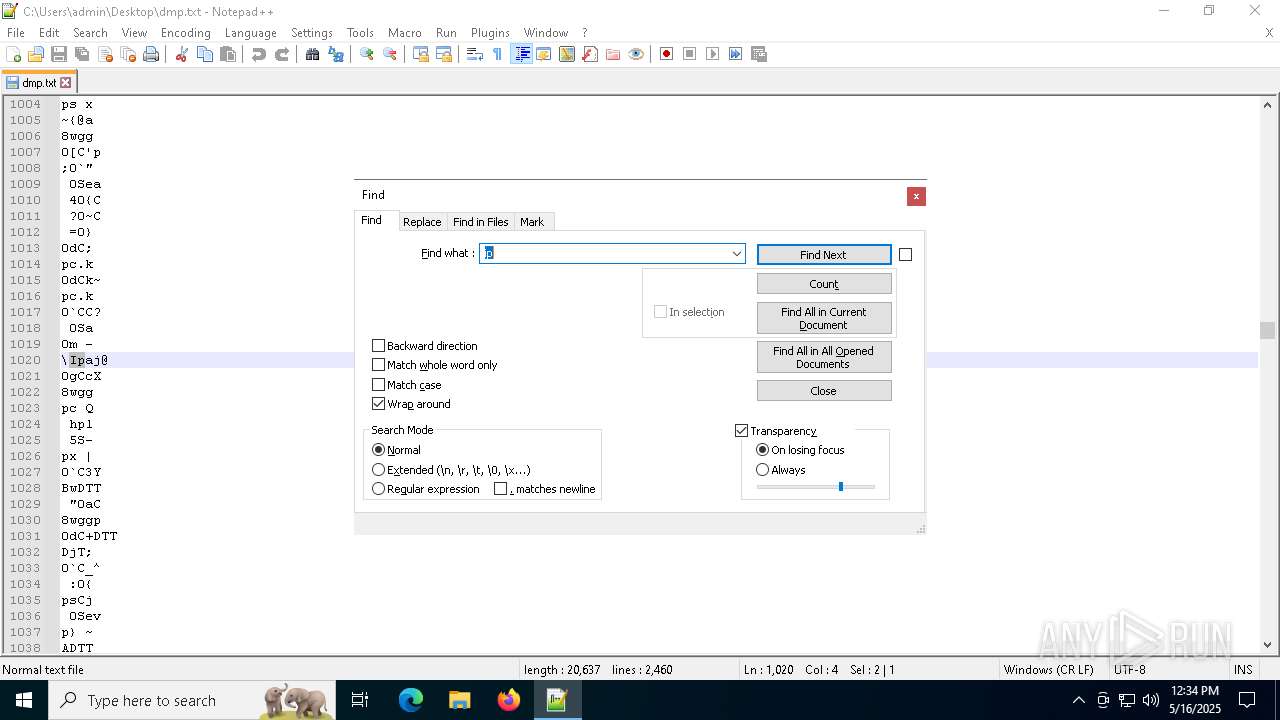The width and height of the screenshot is (1280, 720).
Task: Toggle the indent guide toolbar icon
Action: coord(521,54)
